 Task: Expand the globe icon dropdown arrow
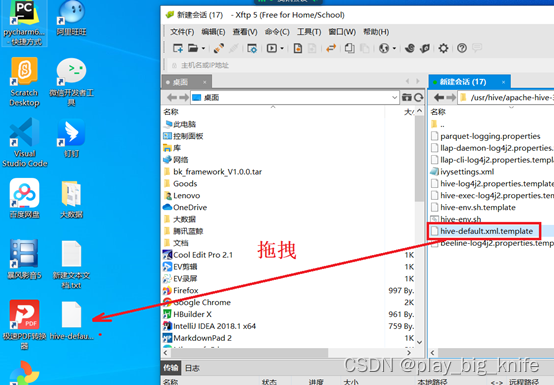click(x=394, y=48)
